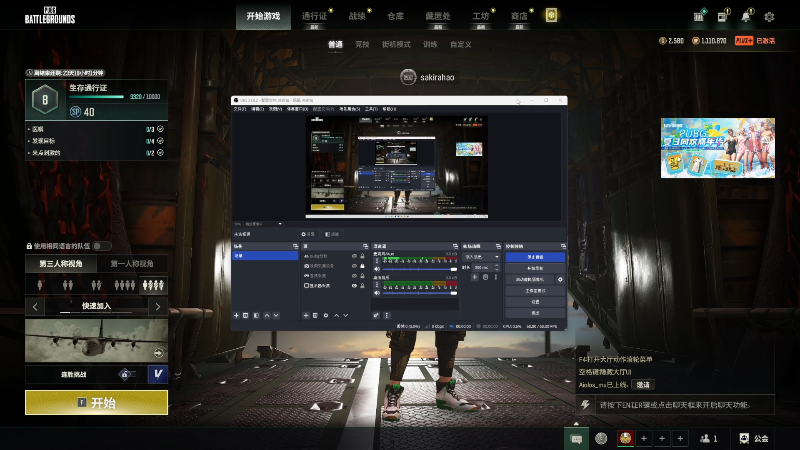
Task: Toggle visibility eye of third OBS source
Action: pyautogui.click(x=354, y=276)
